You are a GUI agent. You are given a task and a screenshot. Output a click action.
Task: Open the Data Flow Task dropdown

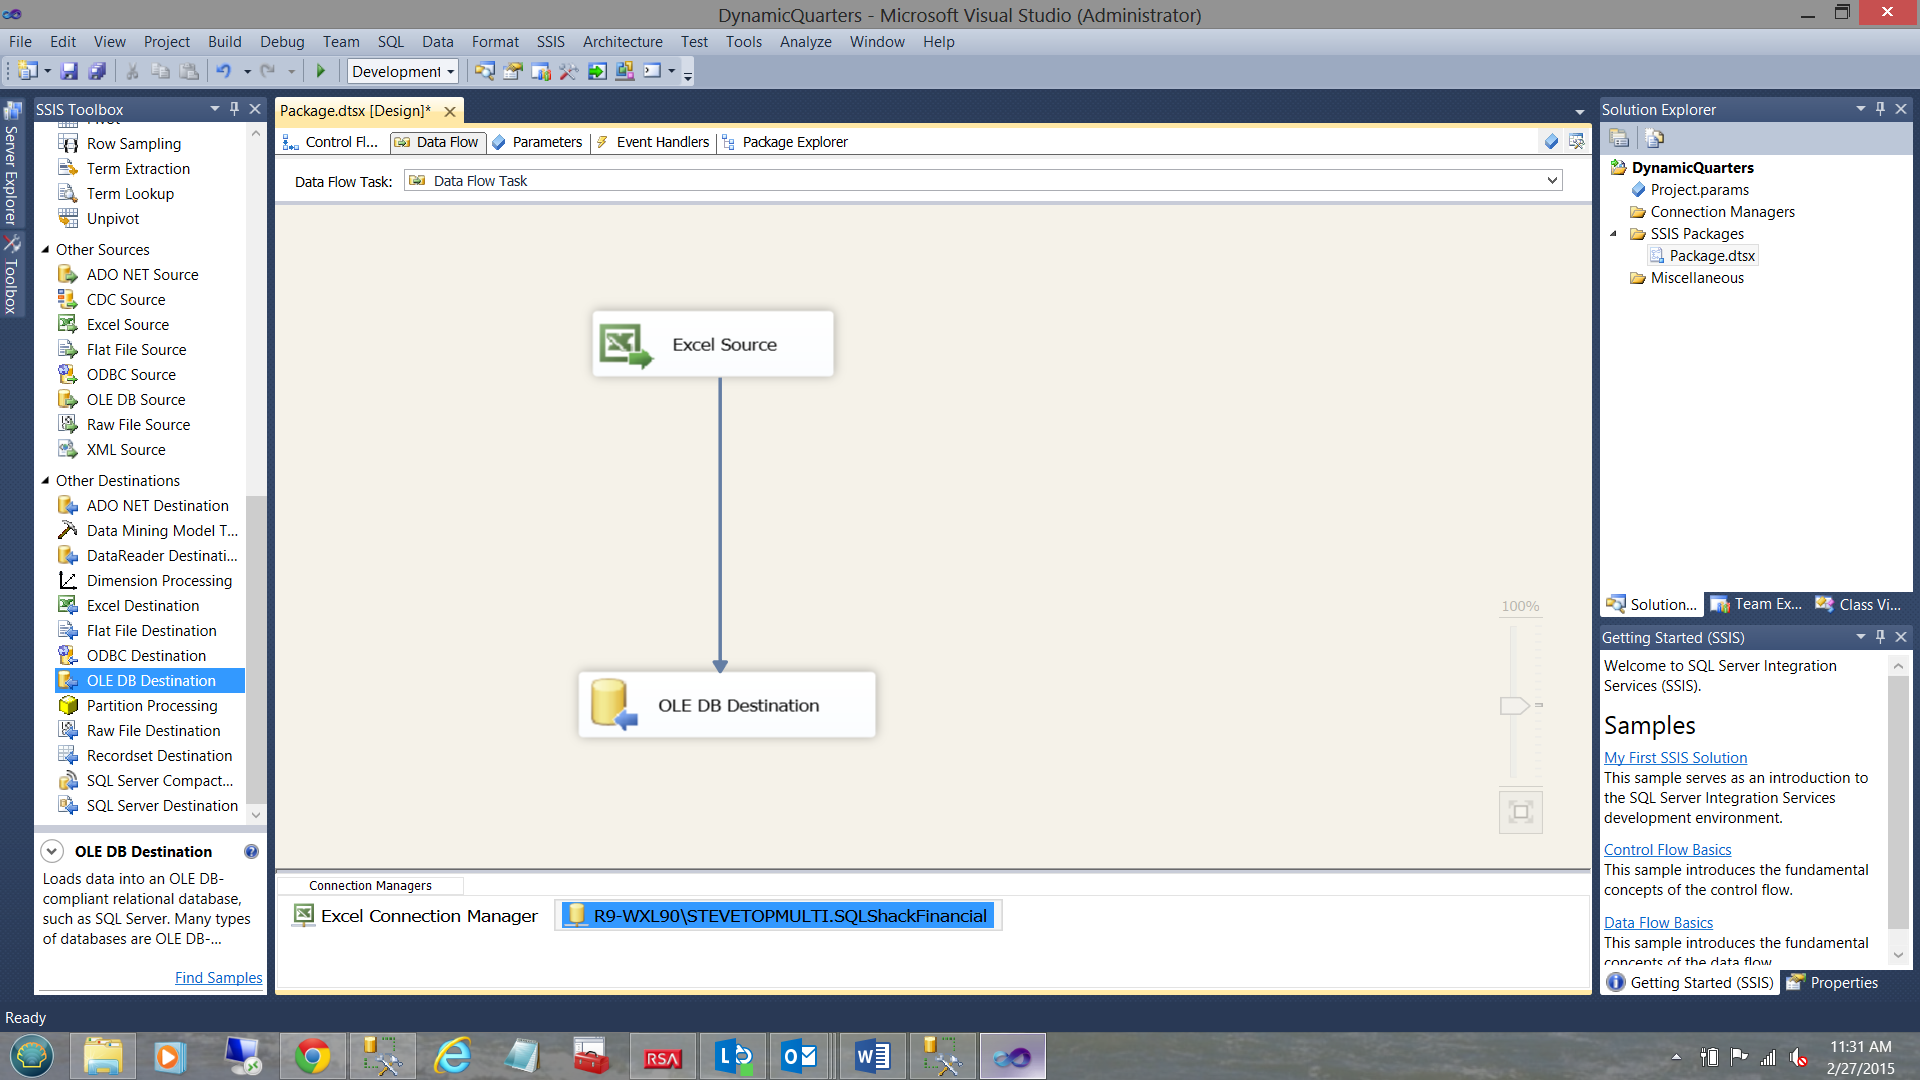(x=1552, y=181)
